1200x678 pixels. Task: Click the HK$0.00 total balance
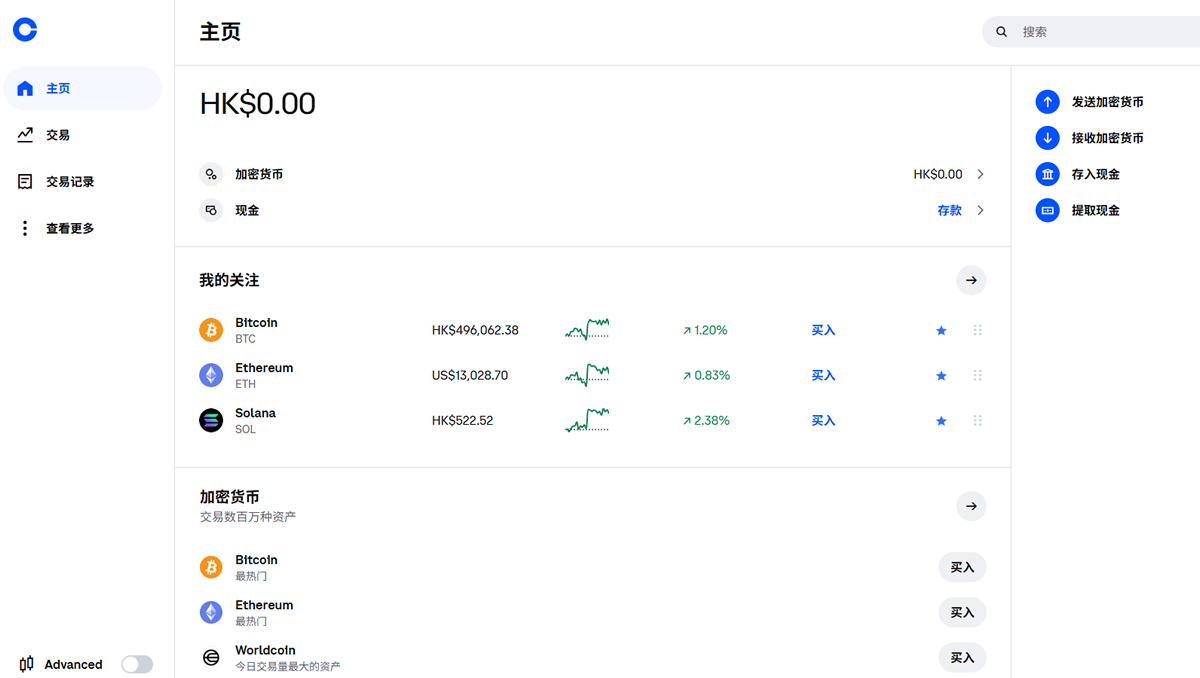(x=258, y=103)
